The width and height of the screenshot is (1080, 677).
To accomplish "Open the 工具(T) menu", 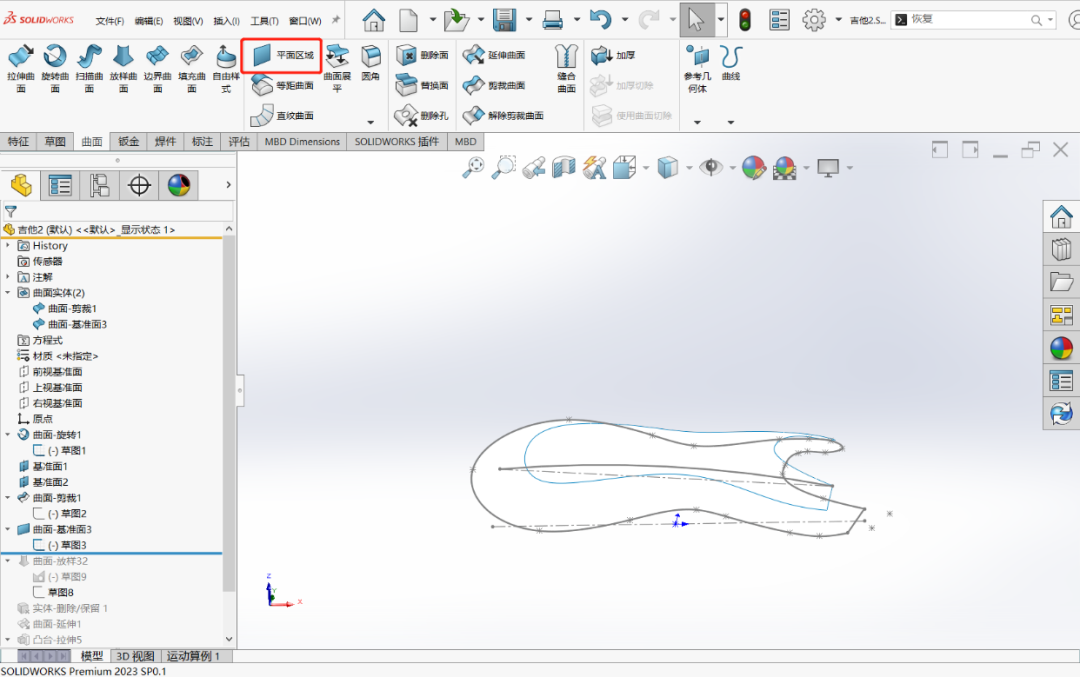I will point(264,21).
